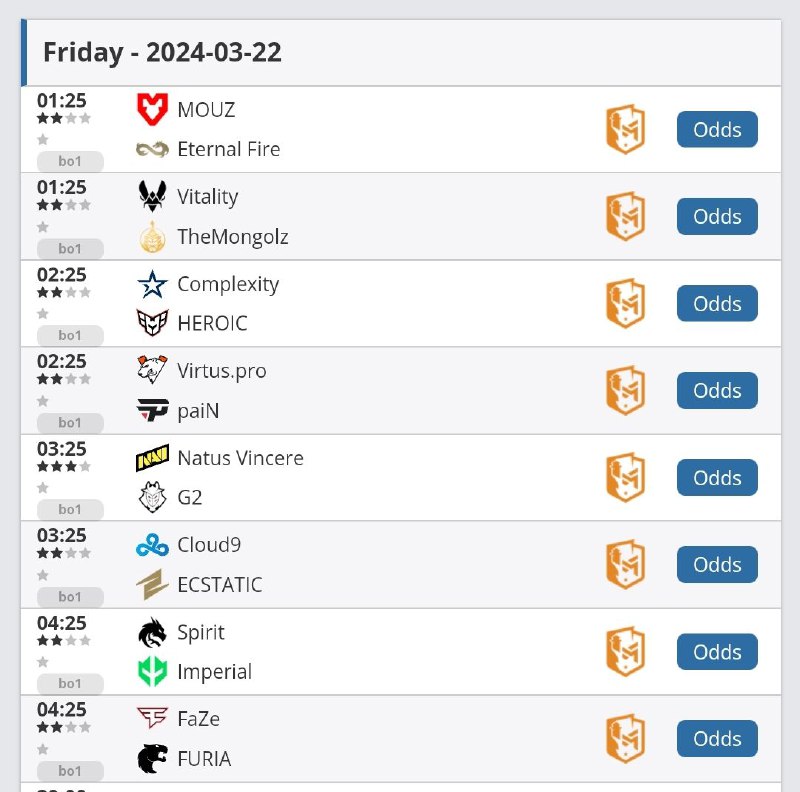Click the Natus Vincere logo
Image resolution: width=800 pixels, height=792 pixels.
pyautogui.click(x=152, y=458)
